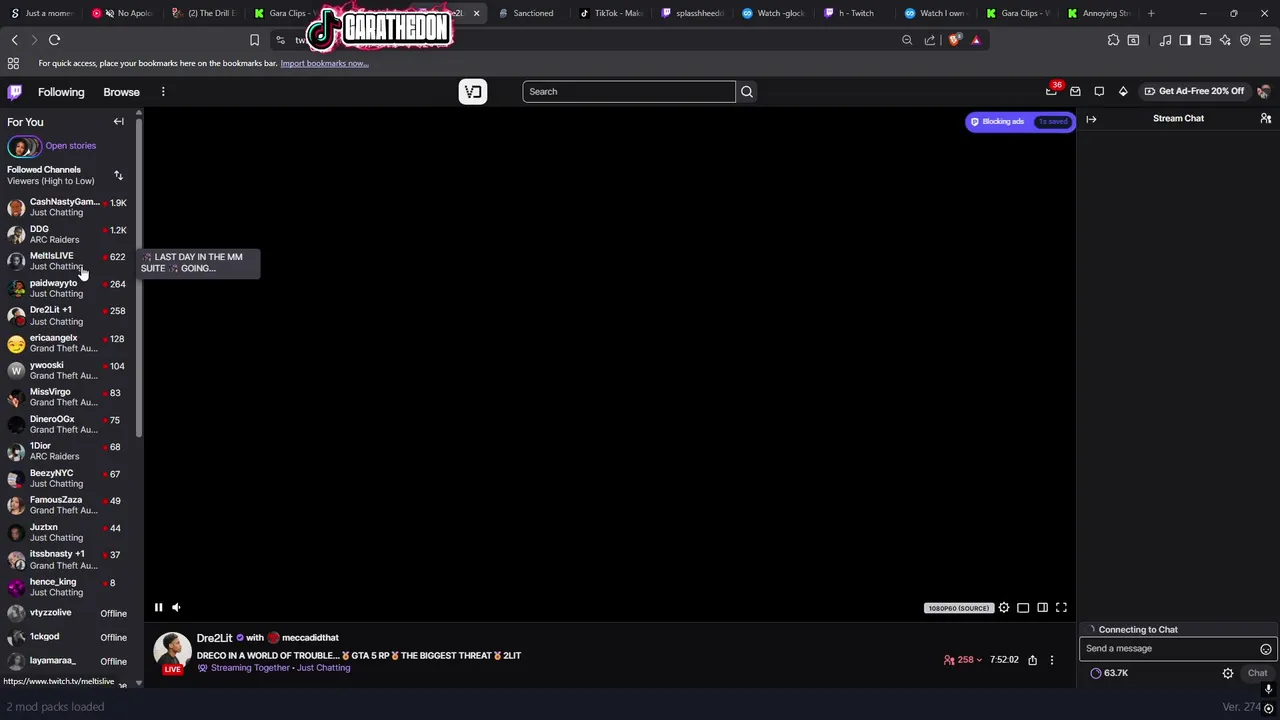Open the chat emote picker

[1265, 649]
